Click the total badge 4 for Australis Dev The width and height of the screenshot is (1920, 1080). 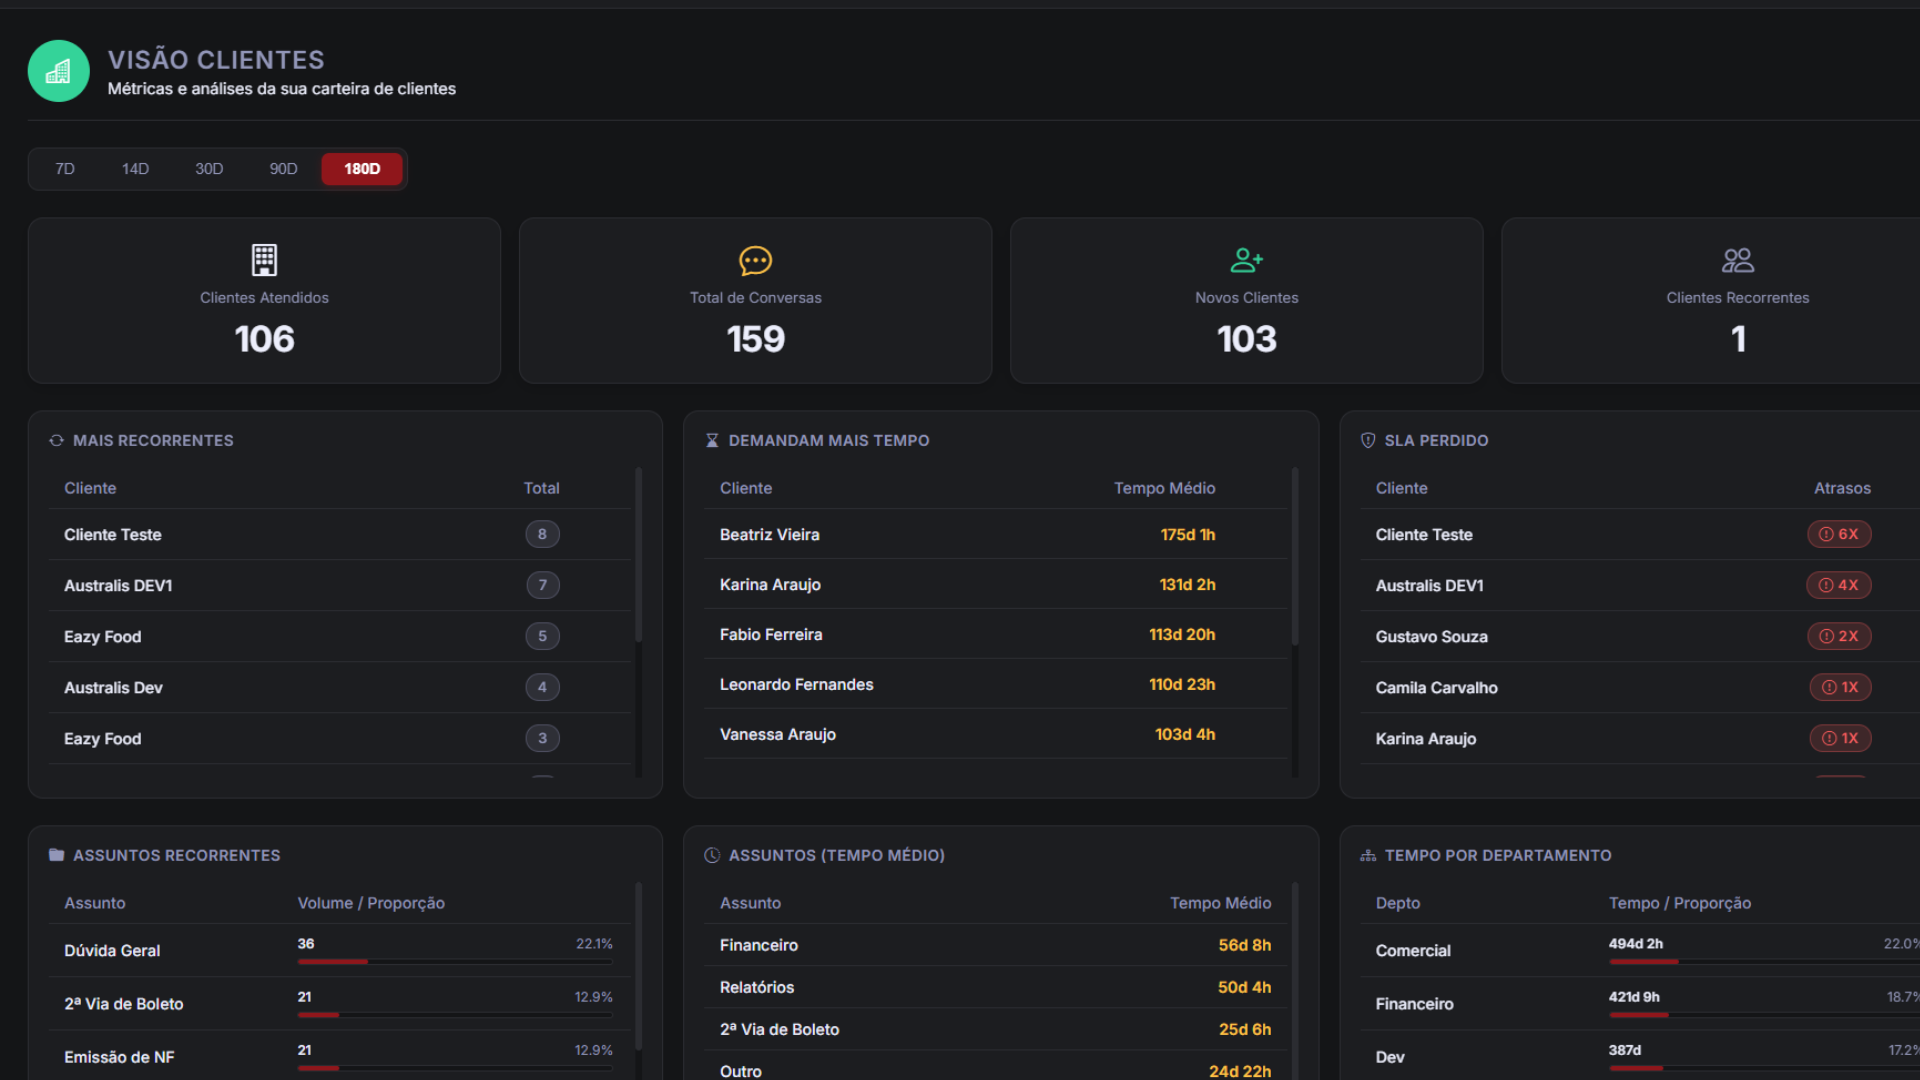(x=542, y=687)
